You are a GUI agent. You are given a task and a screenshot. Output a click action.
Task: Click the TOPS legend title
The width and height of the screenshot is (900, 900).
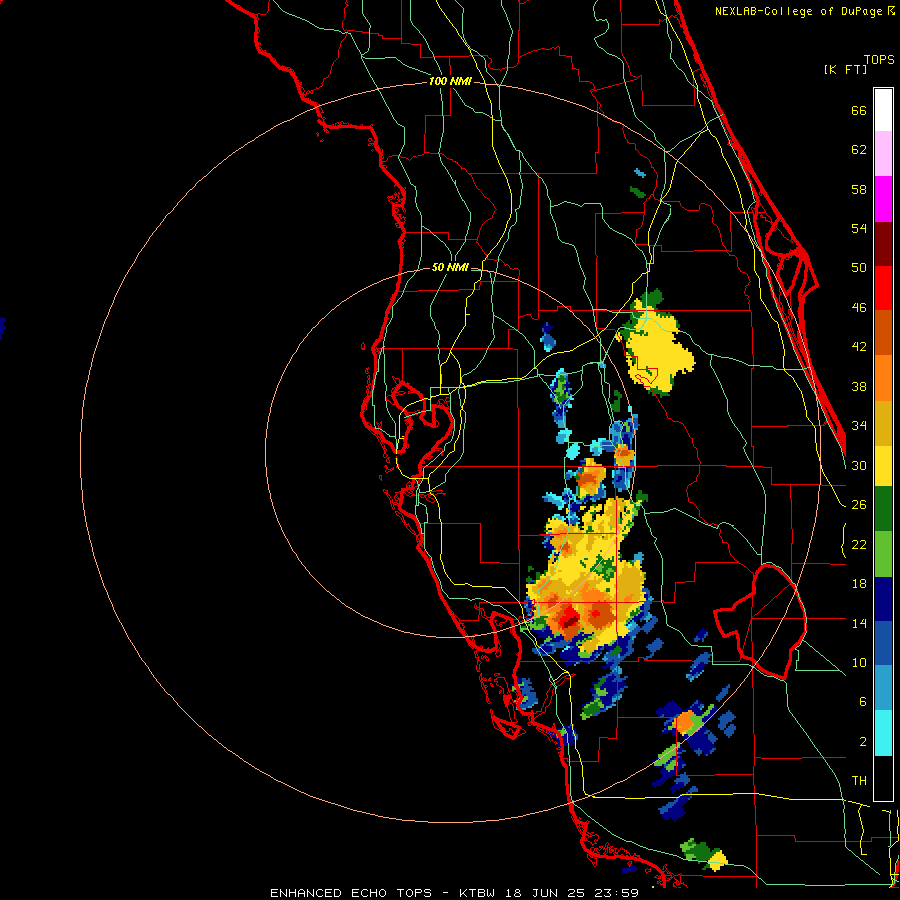(x=879, y=59)
